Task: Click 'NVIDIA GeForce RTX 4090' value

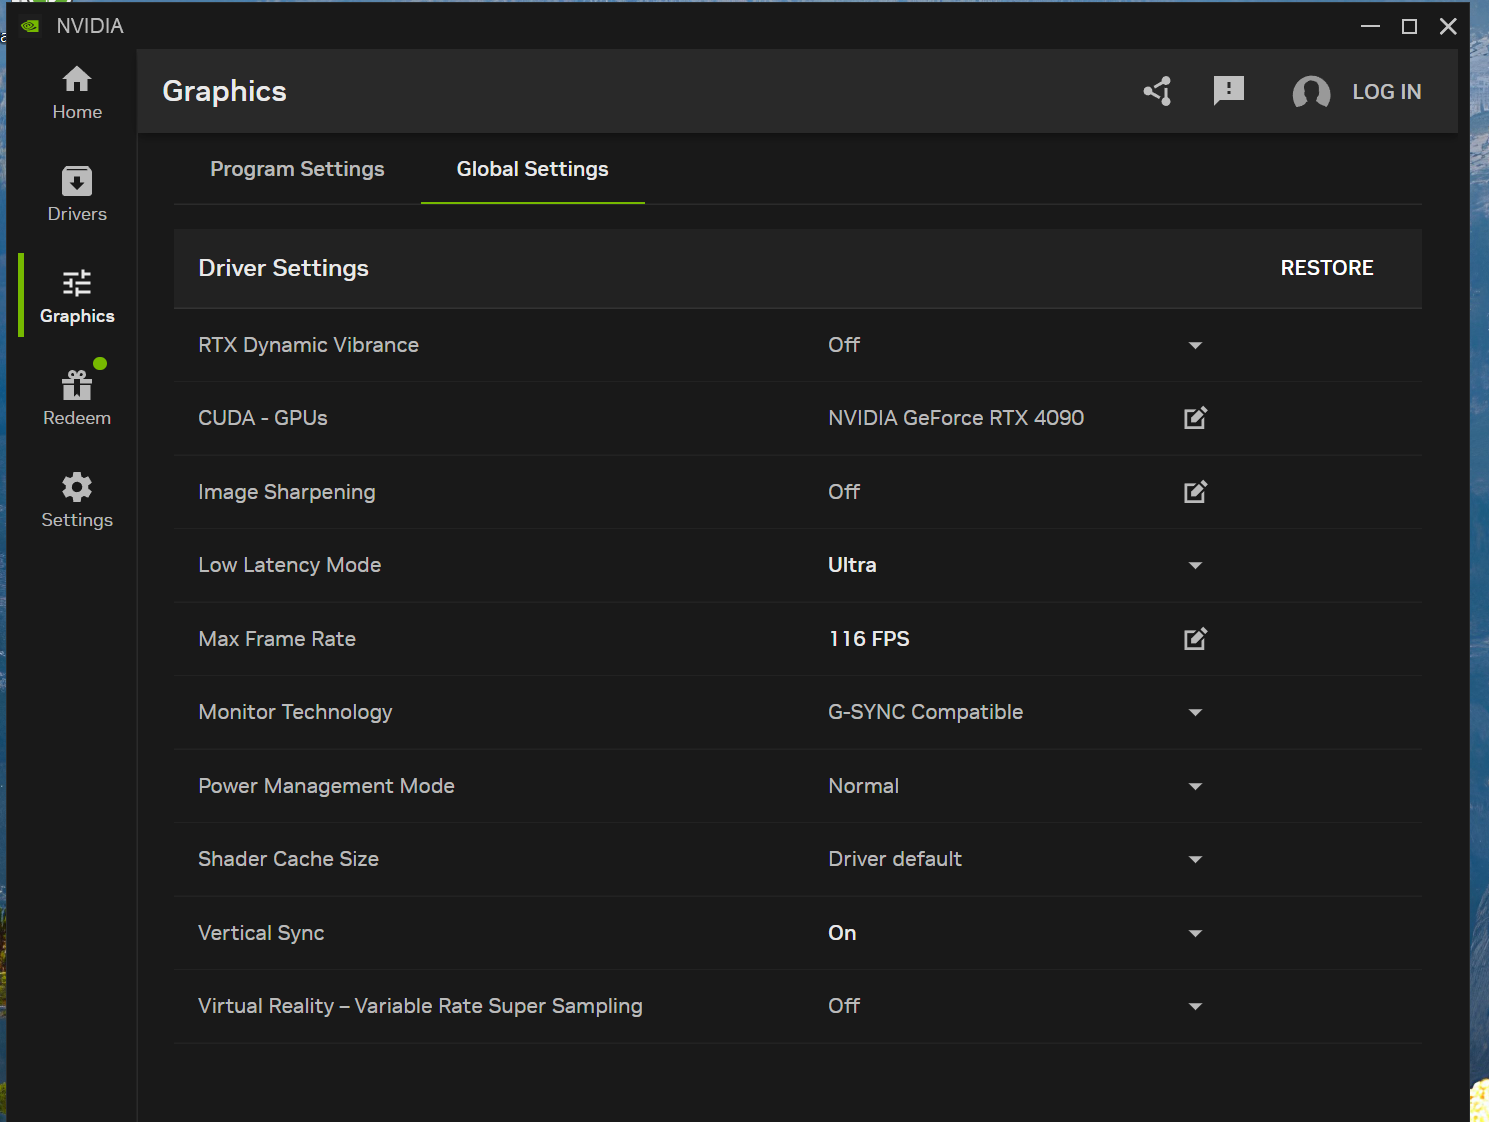Action: point(956,418)
